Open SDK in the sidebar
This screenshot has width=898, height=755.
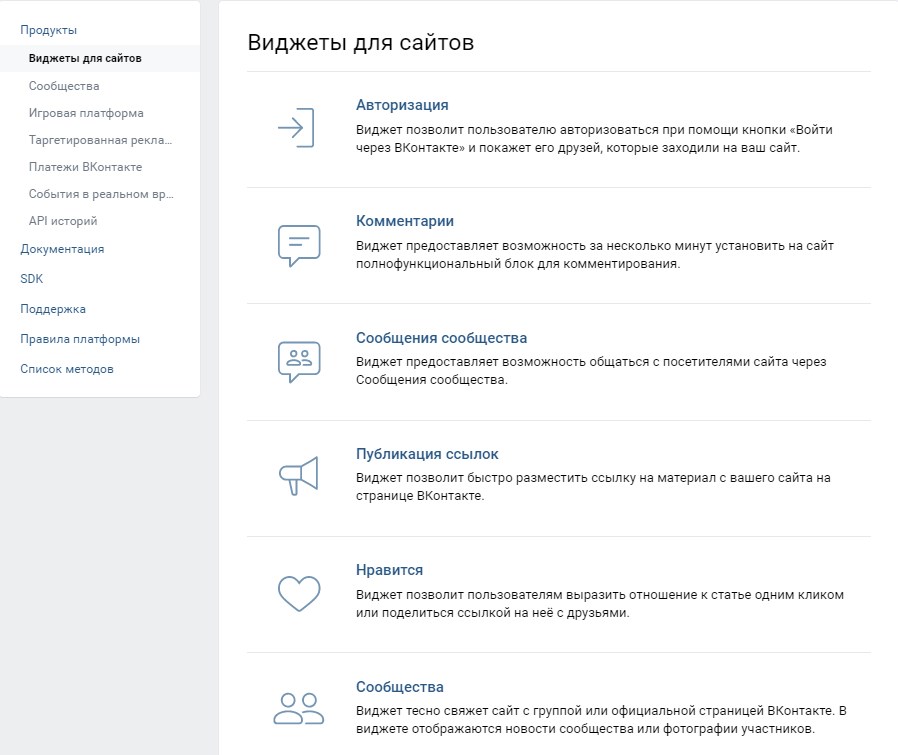[31, 279]
